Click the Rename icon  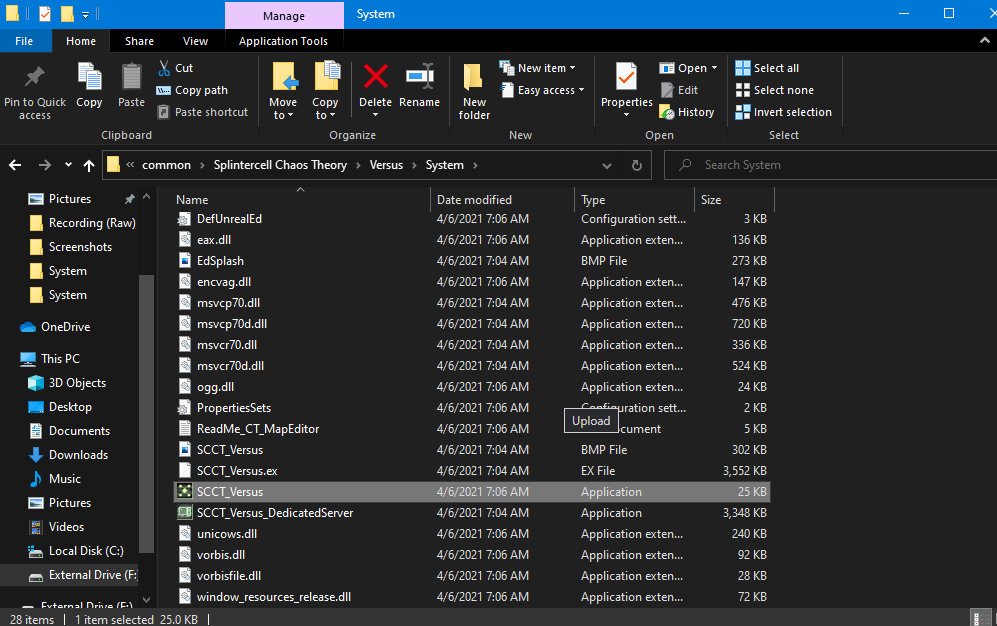click(x=420, y=76)
